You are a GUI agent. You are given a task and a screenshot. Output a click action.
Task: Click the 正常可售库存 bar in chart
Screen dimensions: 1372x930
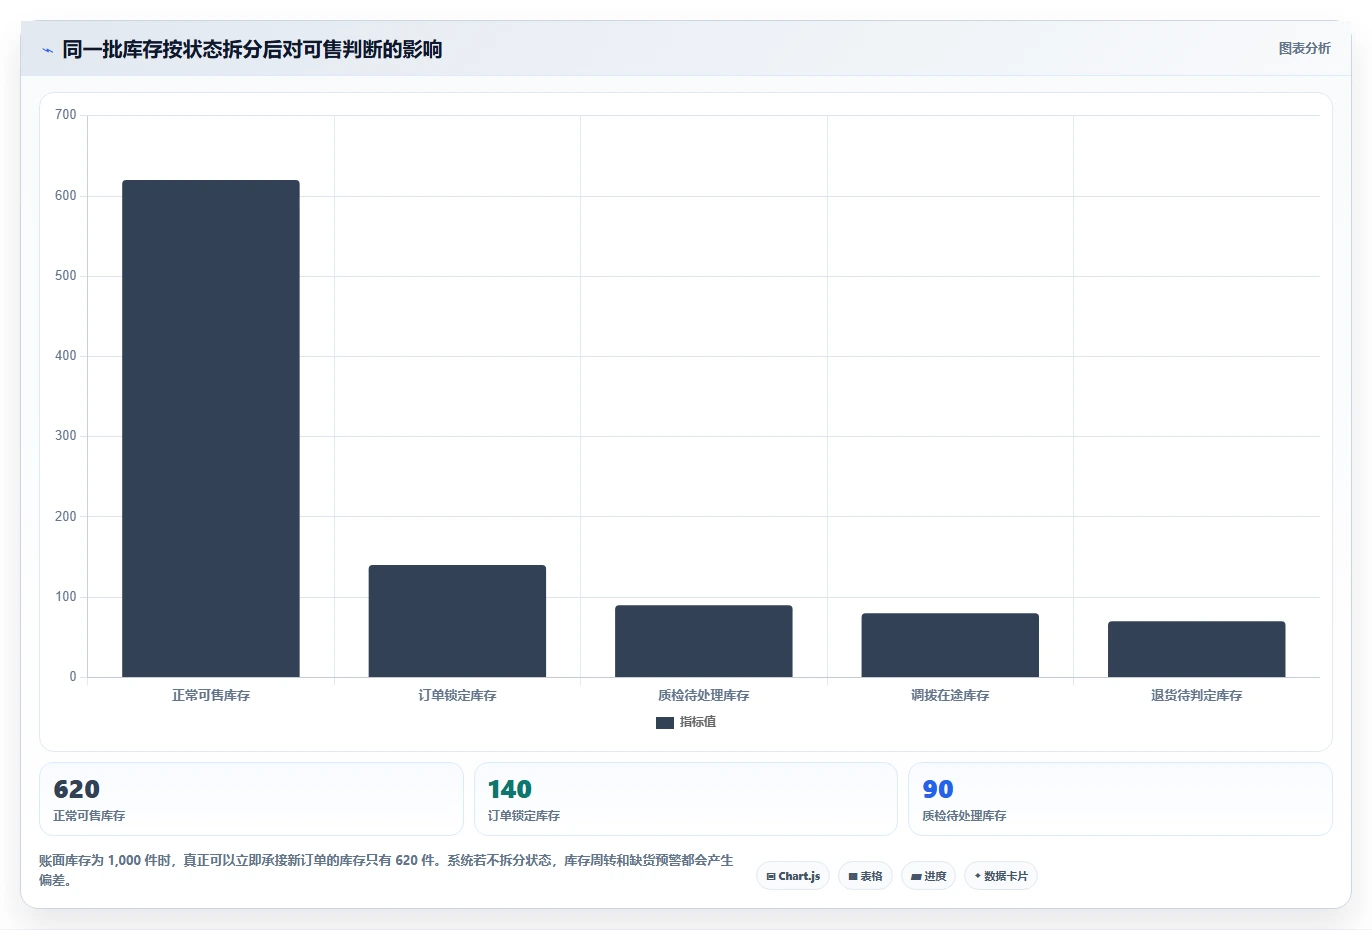click(x=211, y=428)
